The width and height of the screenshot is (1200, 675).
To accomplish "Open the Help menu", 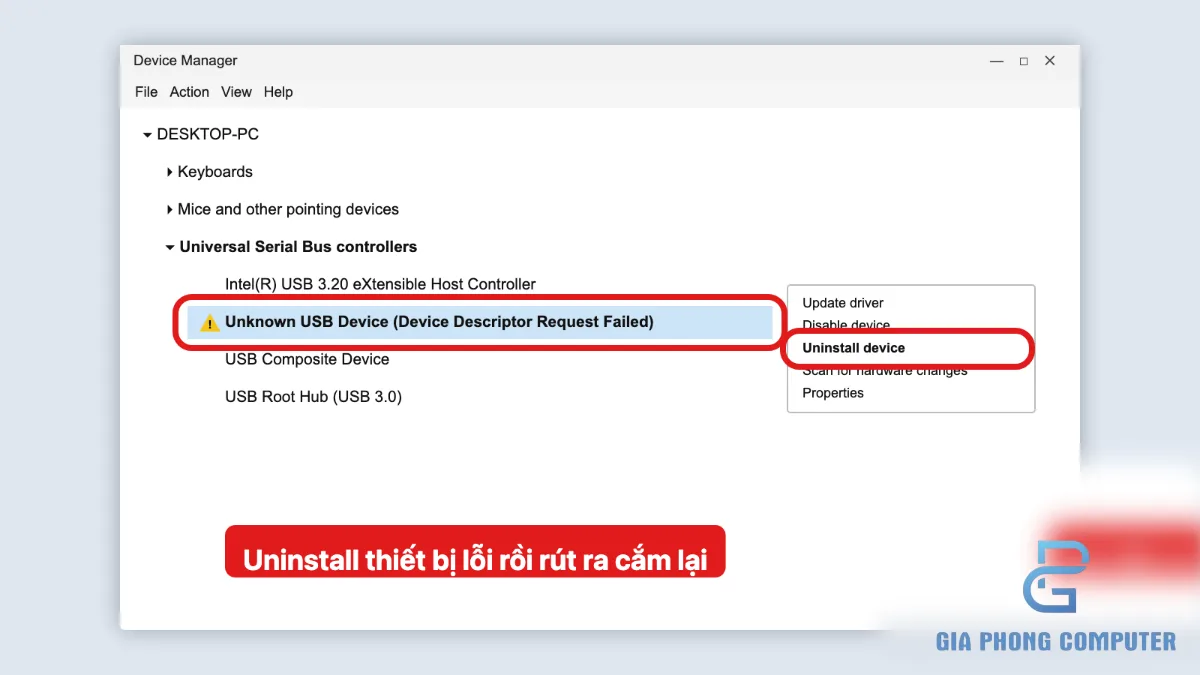I will [x=278, y=92].
